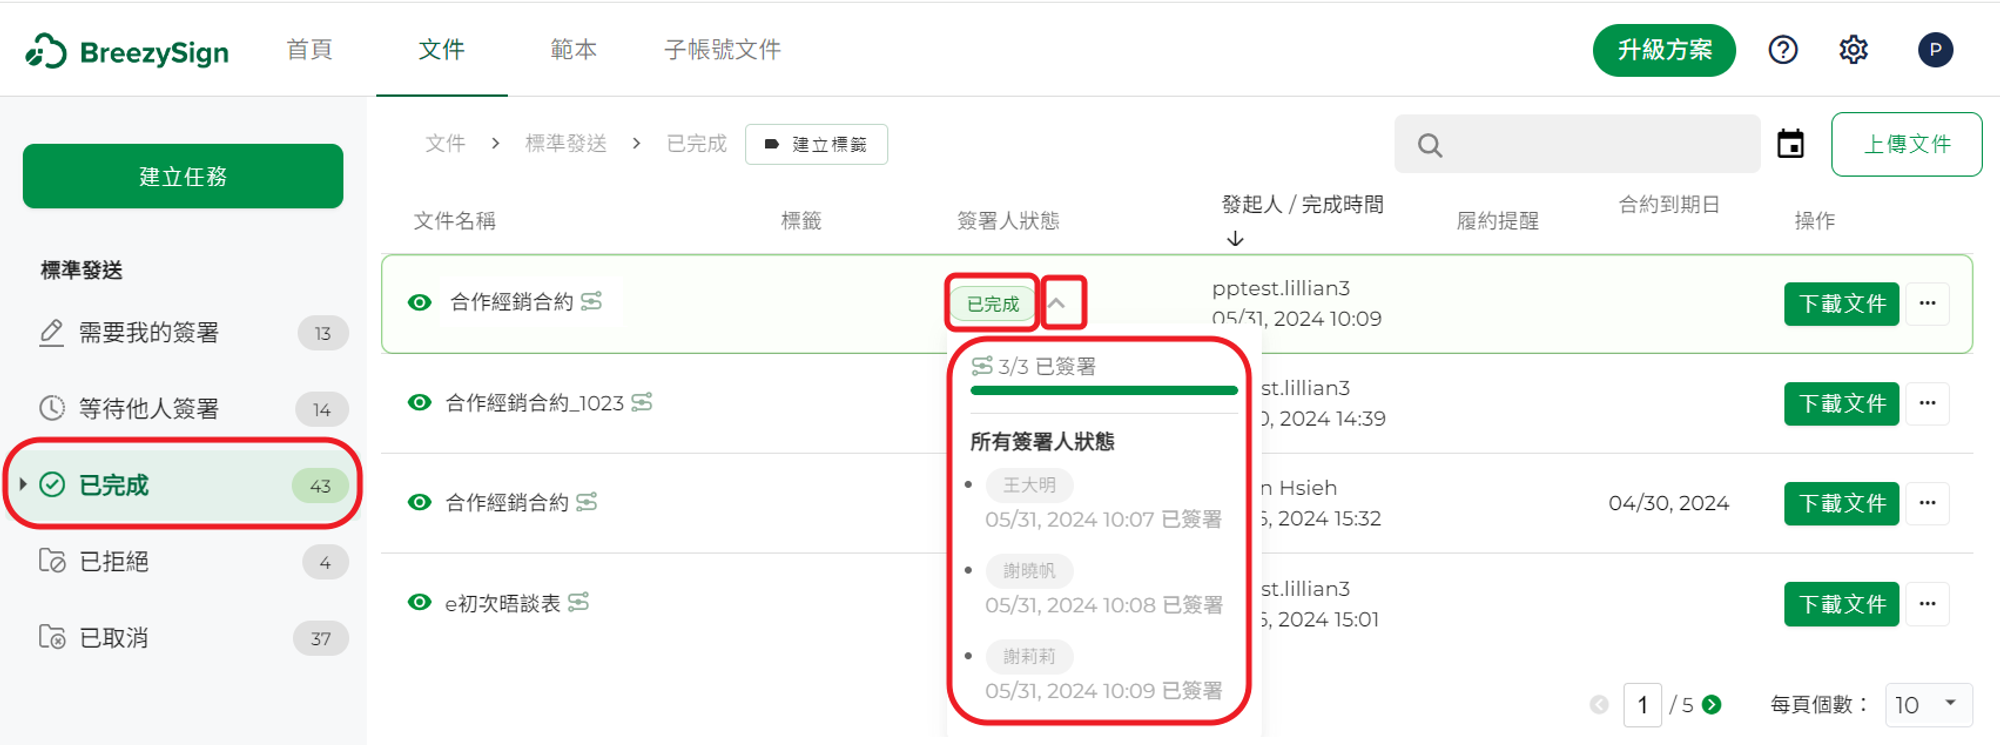2000x745 pixels.
Task: Open the help question mark icon
Action: 1783,50
